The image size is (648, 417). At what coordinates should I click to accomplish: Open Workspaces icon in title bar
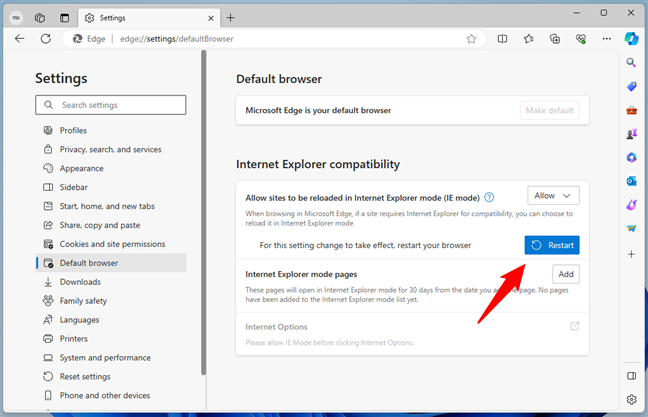40,18
